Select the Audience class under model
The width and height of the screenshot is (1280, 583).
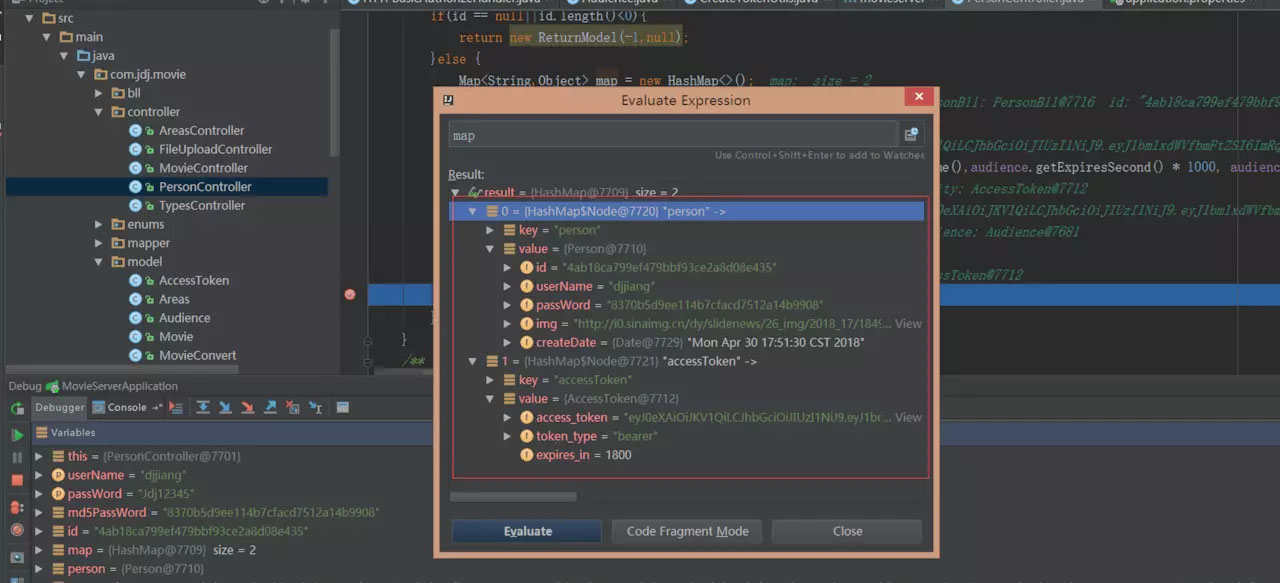coord(185,318)
